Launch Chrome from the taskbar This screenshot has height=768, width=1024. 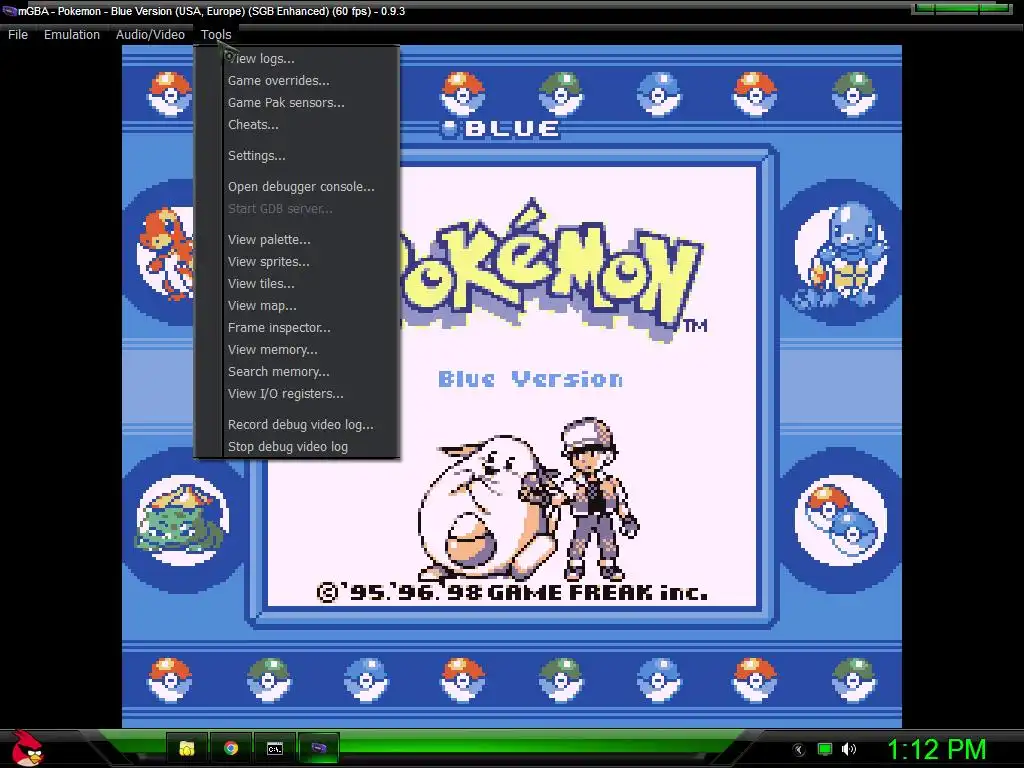coord(231,748)
